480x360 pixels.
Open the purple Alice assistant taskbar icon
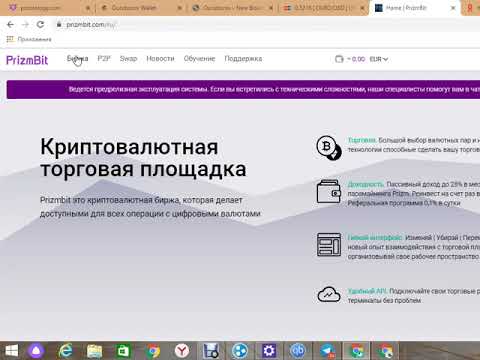coord(36,351)
